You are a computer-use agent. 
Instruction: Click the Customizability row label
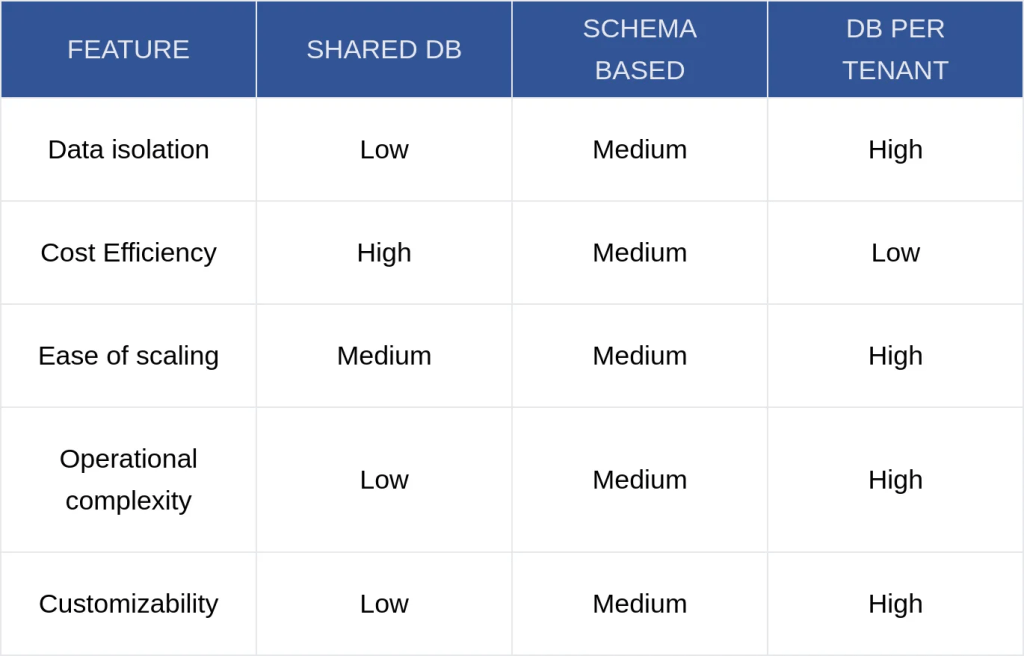coord(128,603)
